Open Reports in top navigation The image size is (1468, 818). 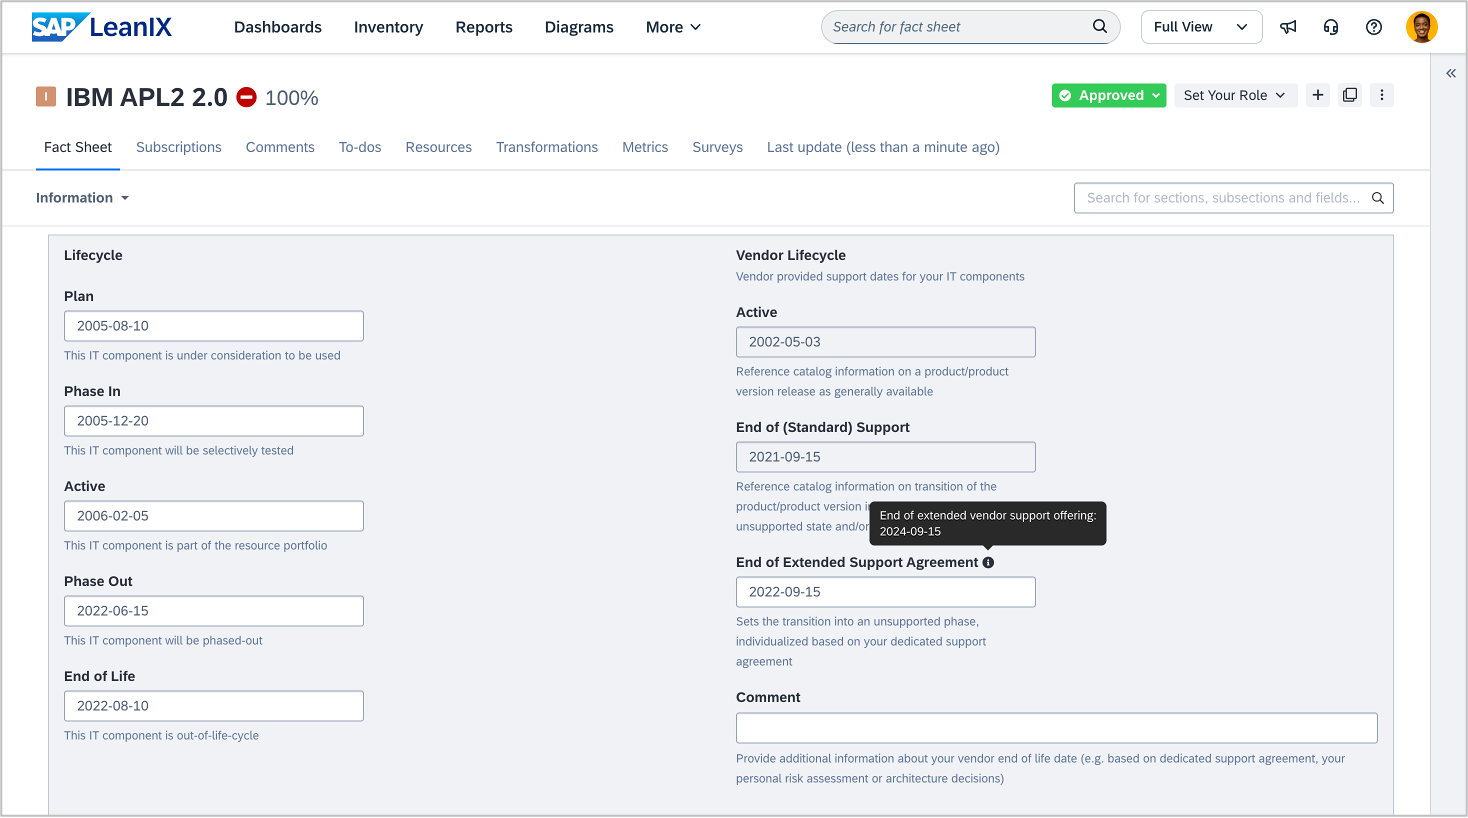[x=484, y=27]
